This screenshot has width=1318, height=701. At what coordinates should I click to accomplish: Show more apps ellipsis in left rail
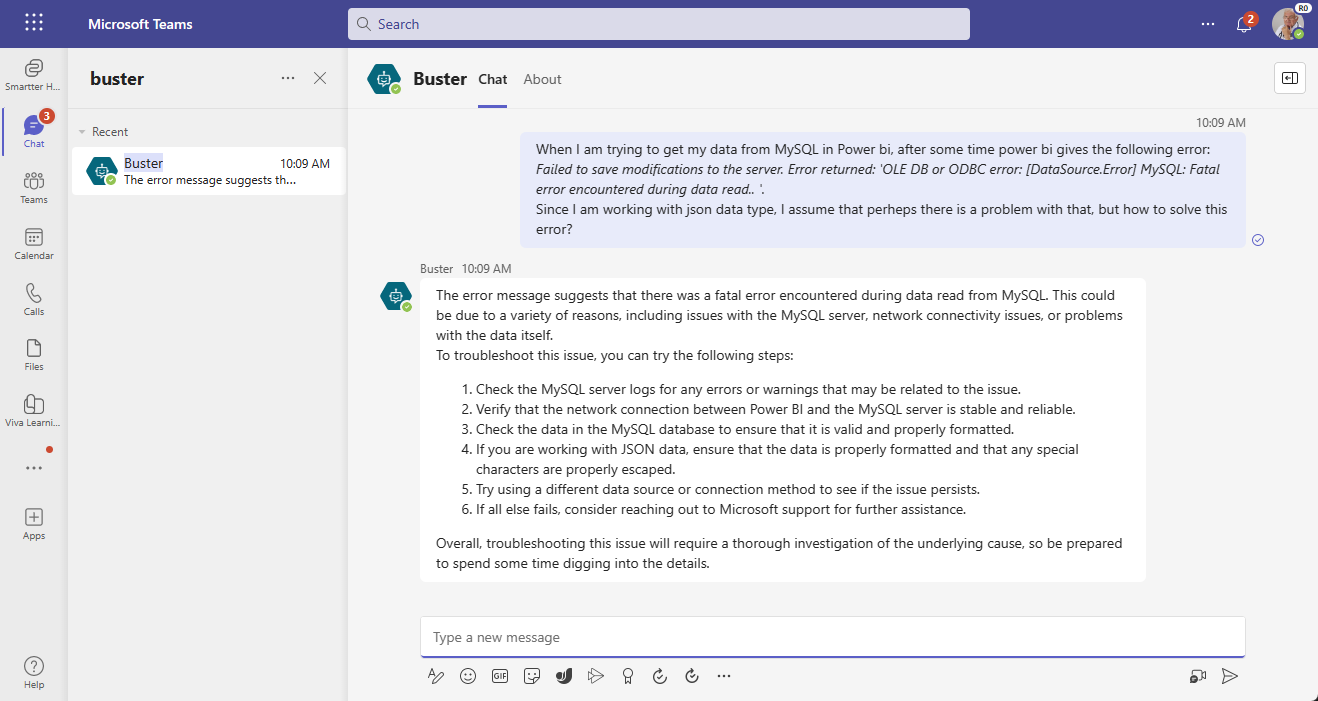tap(33, 467)
